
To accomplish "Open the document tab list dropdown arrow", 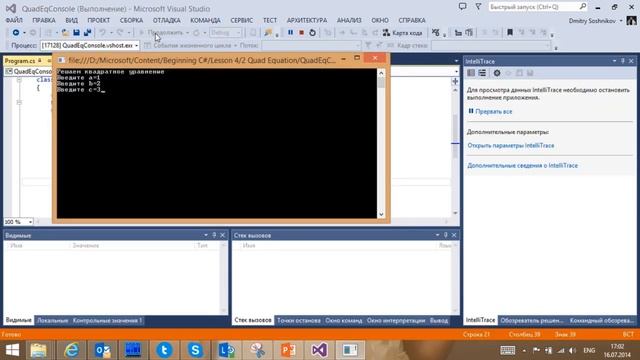I will pos(456,61).
